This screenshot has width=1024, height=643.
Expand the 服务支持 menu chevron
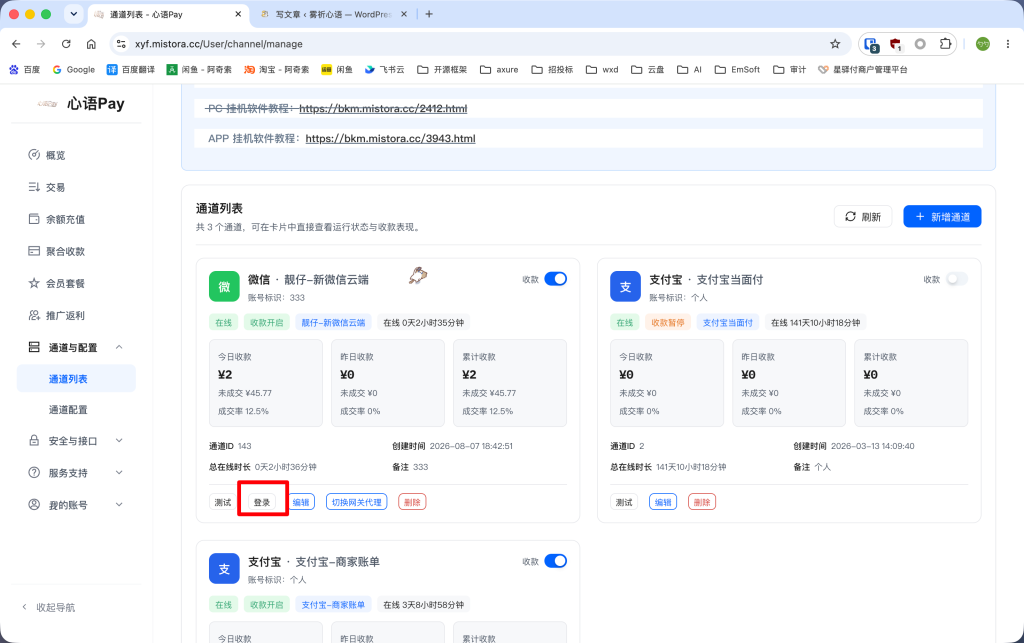[x=119, y=472]
